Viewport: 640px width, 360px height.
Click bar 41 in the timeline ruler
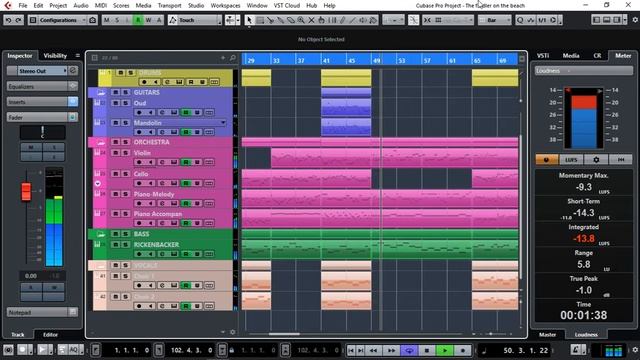(326, 60)
